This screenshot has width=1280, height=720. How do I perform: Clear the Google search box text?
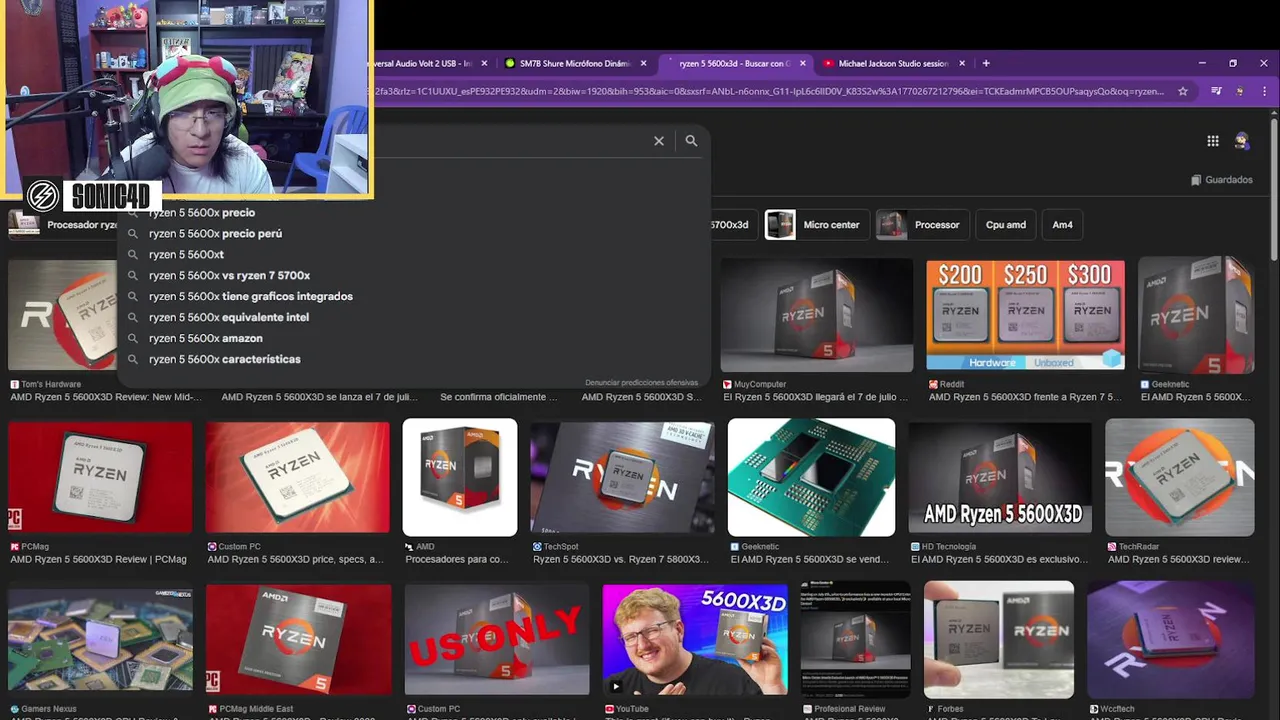[659, 141]
